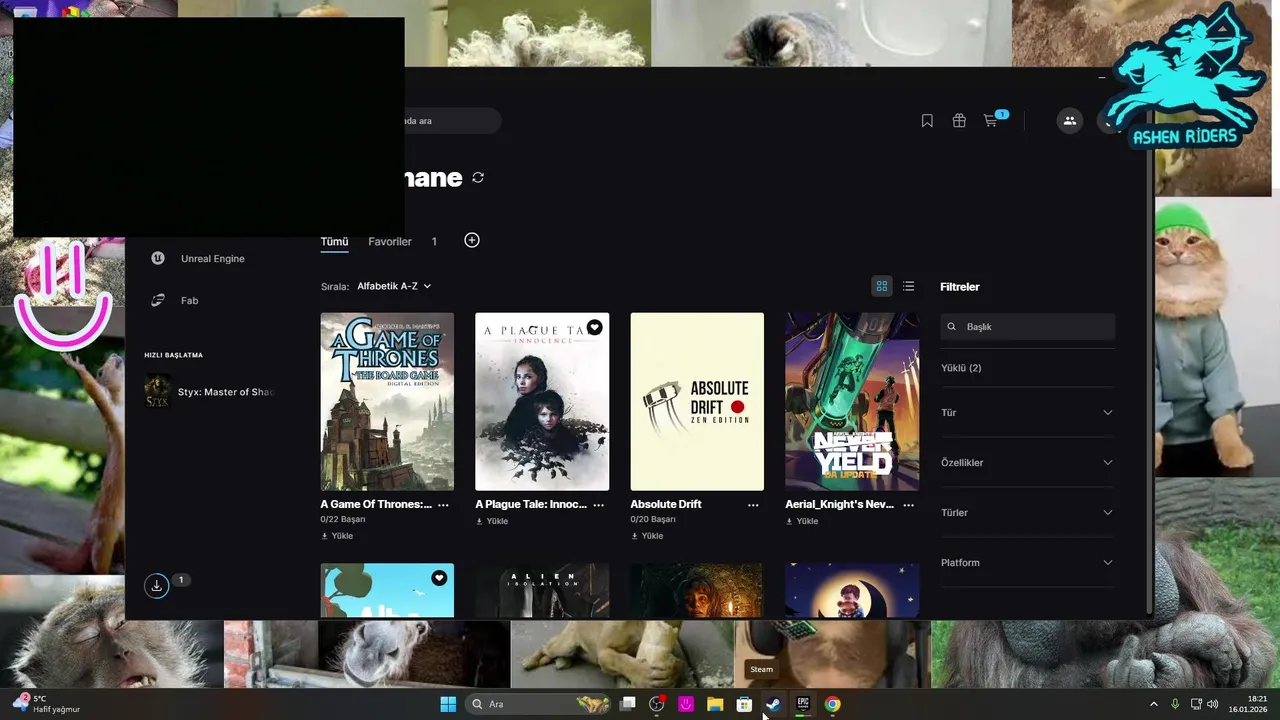The image size is (1280, 720).
Task: Click Yükle under Absolute Drift
Action: (x=647, y=536)
